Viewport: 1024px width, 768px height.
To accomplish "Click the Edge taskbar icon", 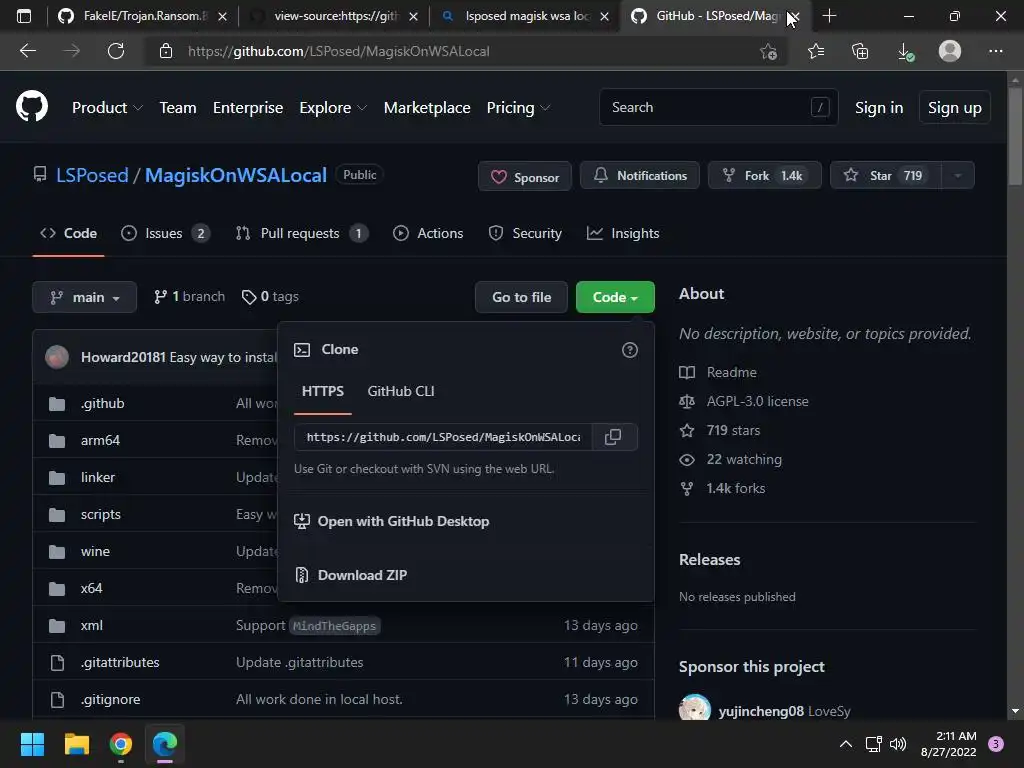I will coord(165,744).
